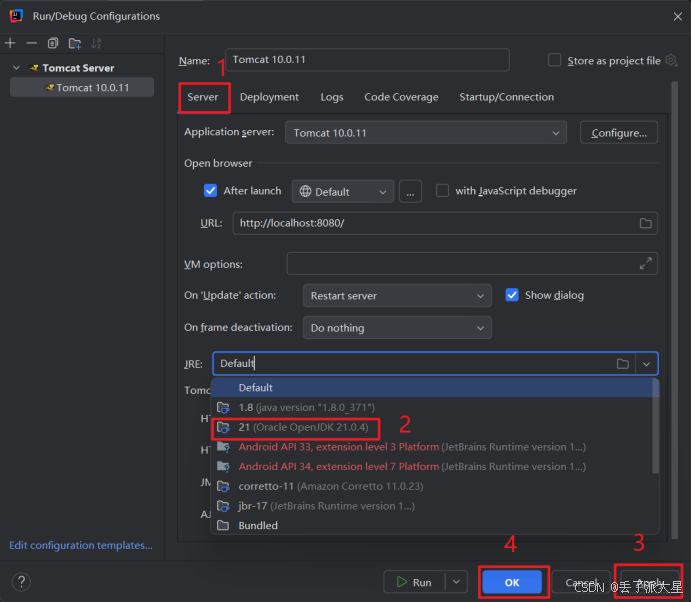Remove the selected configuration with the minus icon

tap(32, 43)
